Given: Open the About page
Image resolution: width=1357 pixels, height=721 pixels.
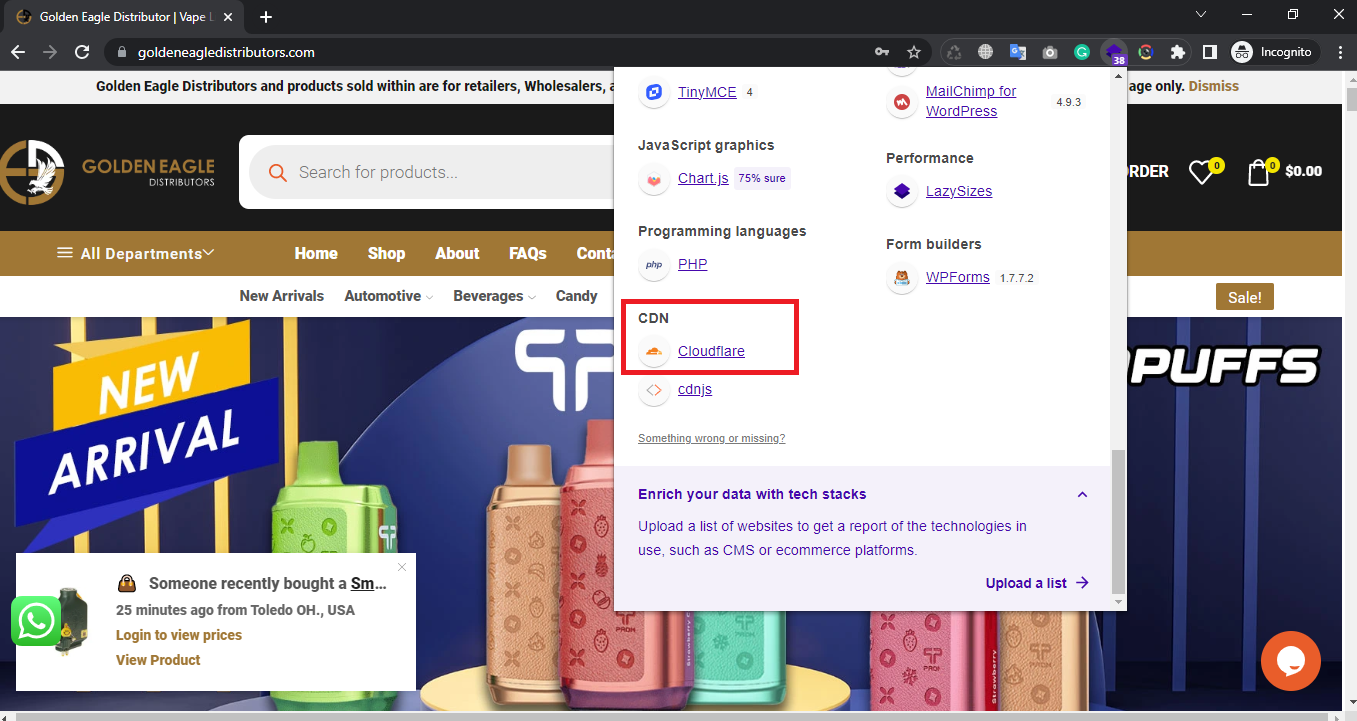Looking at the screenshot, I should pos(457,253).
